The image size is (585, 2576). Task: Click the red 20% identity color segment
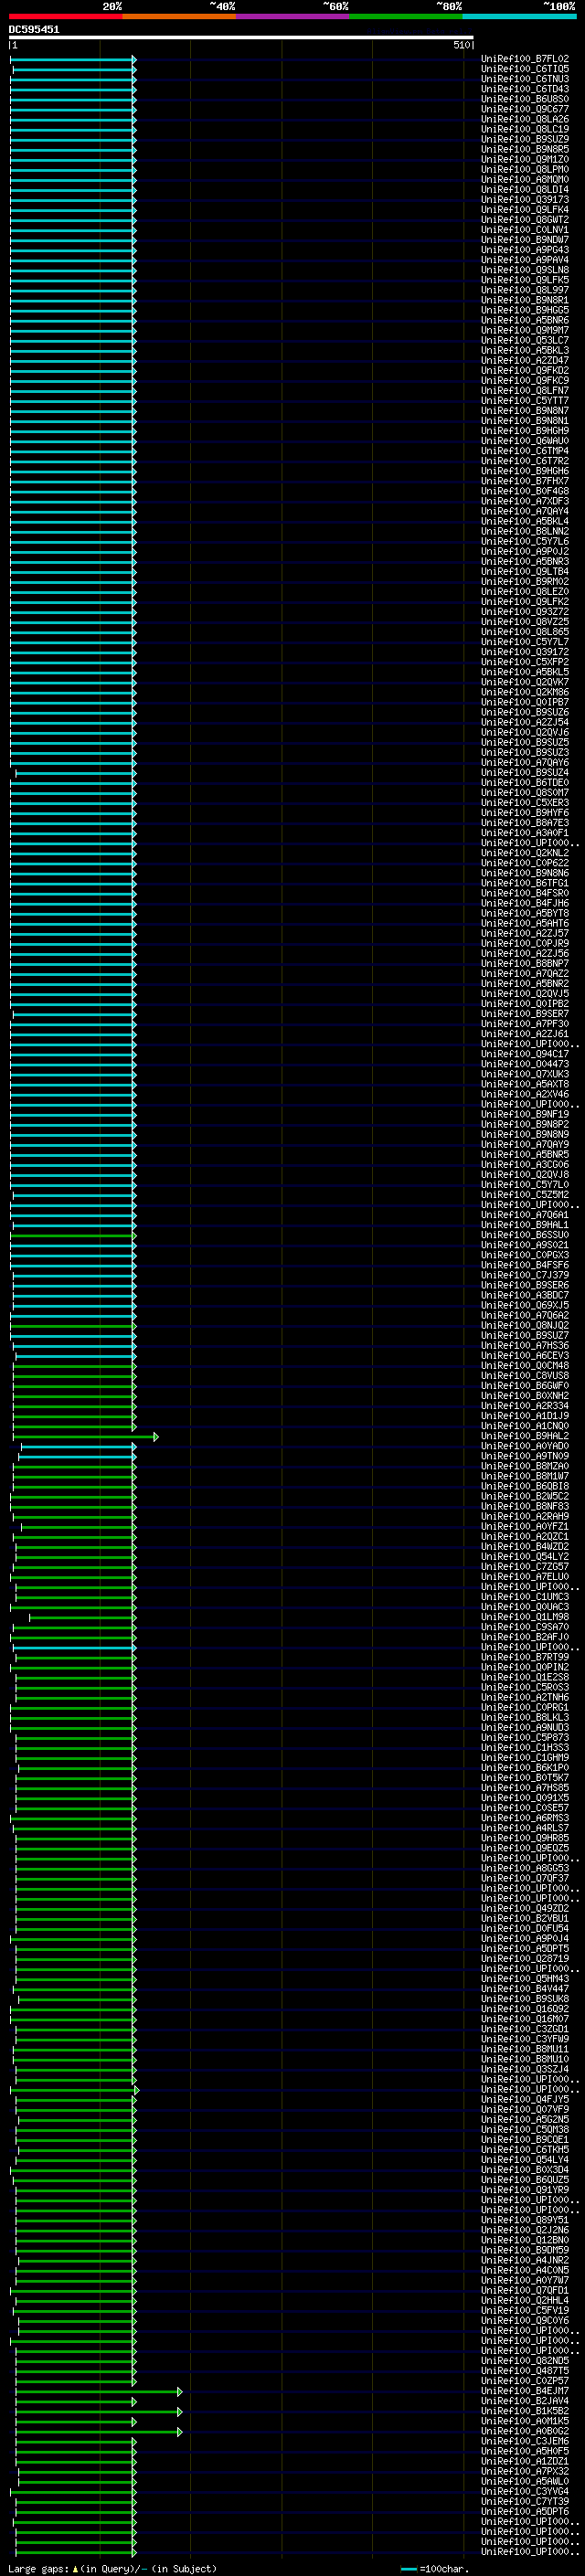[x=66, y=17]
